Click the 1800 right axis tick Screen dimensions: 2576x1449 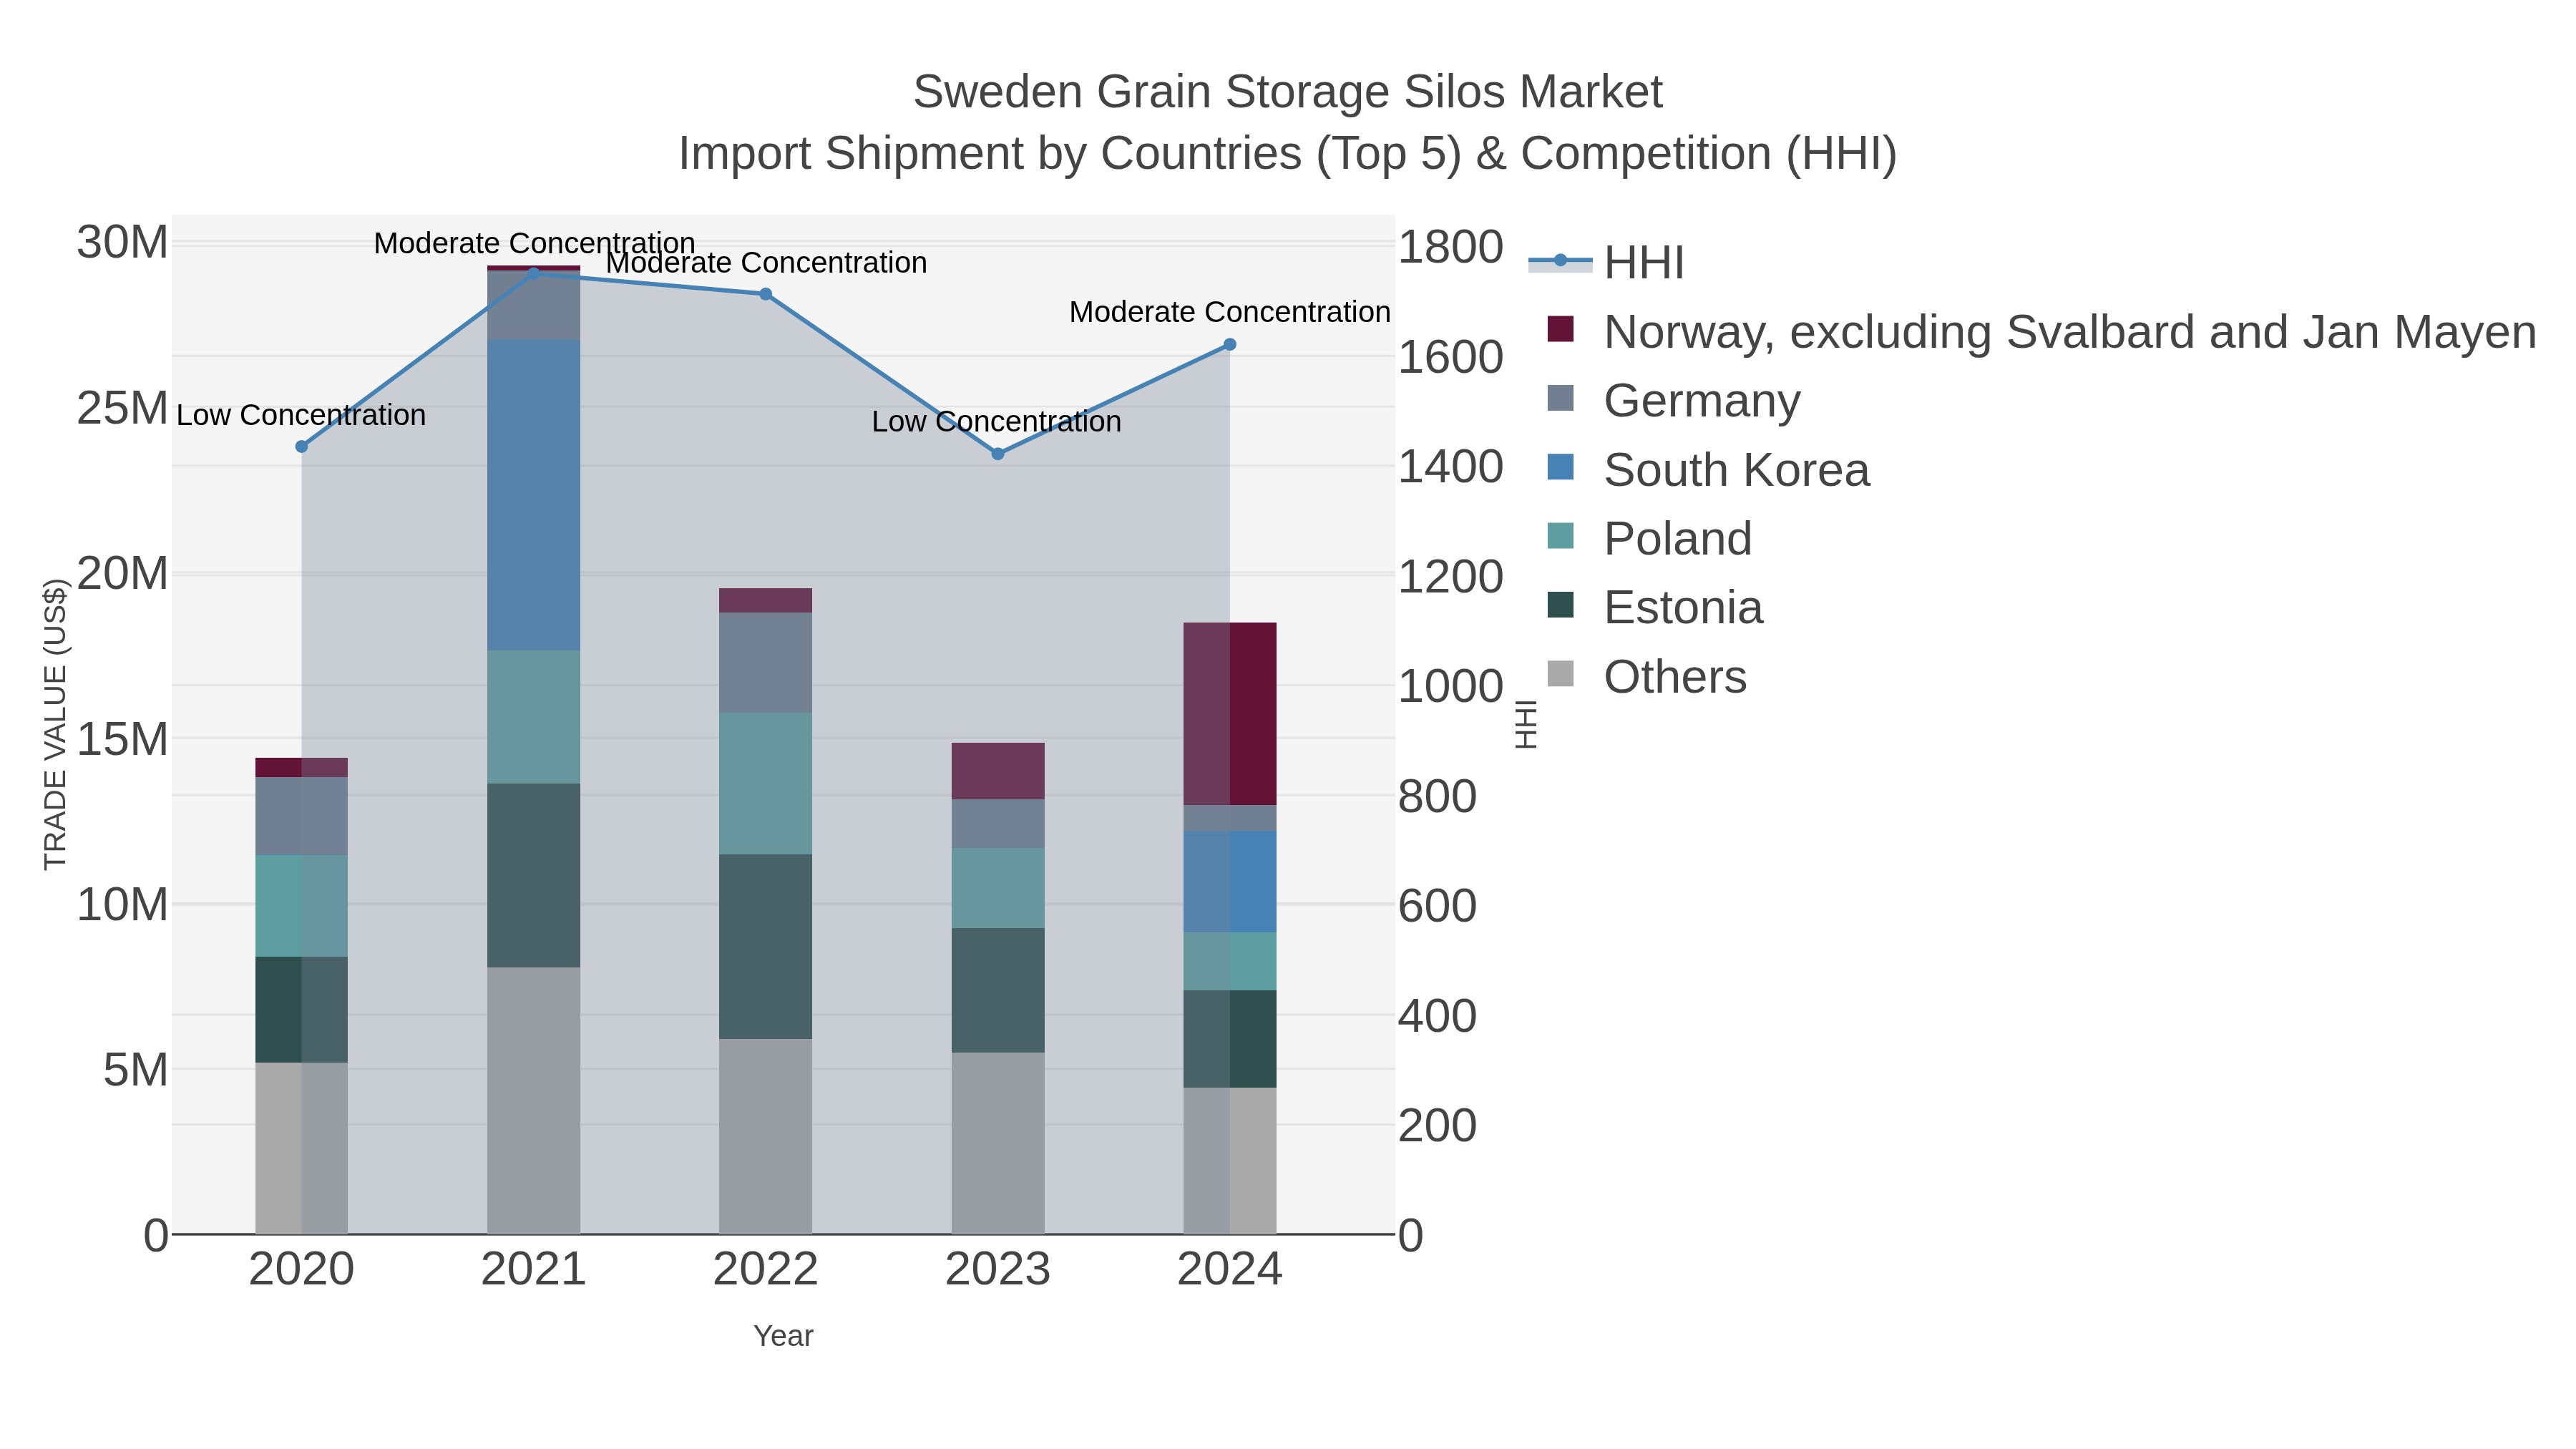click(x=1450, y=247)
